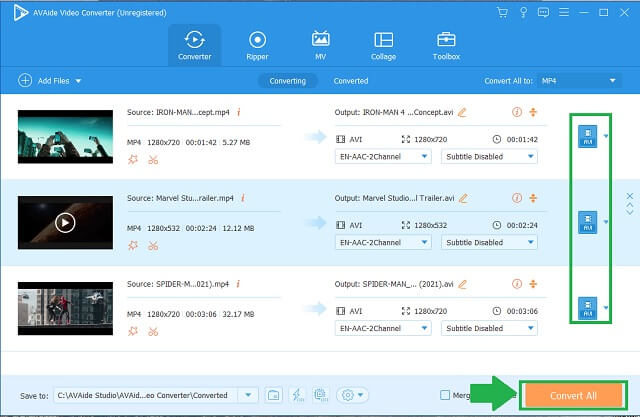Open the feedback chat icon
This screenshot has height=417, width=640.
click(543, 13)
